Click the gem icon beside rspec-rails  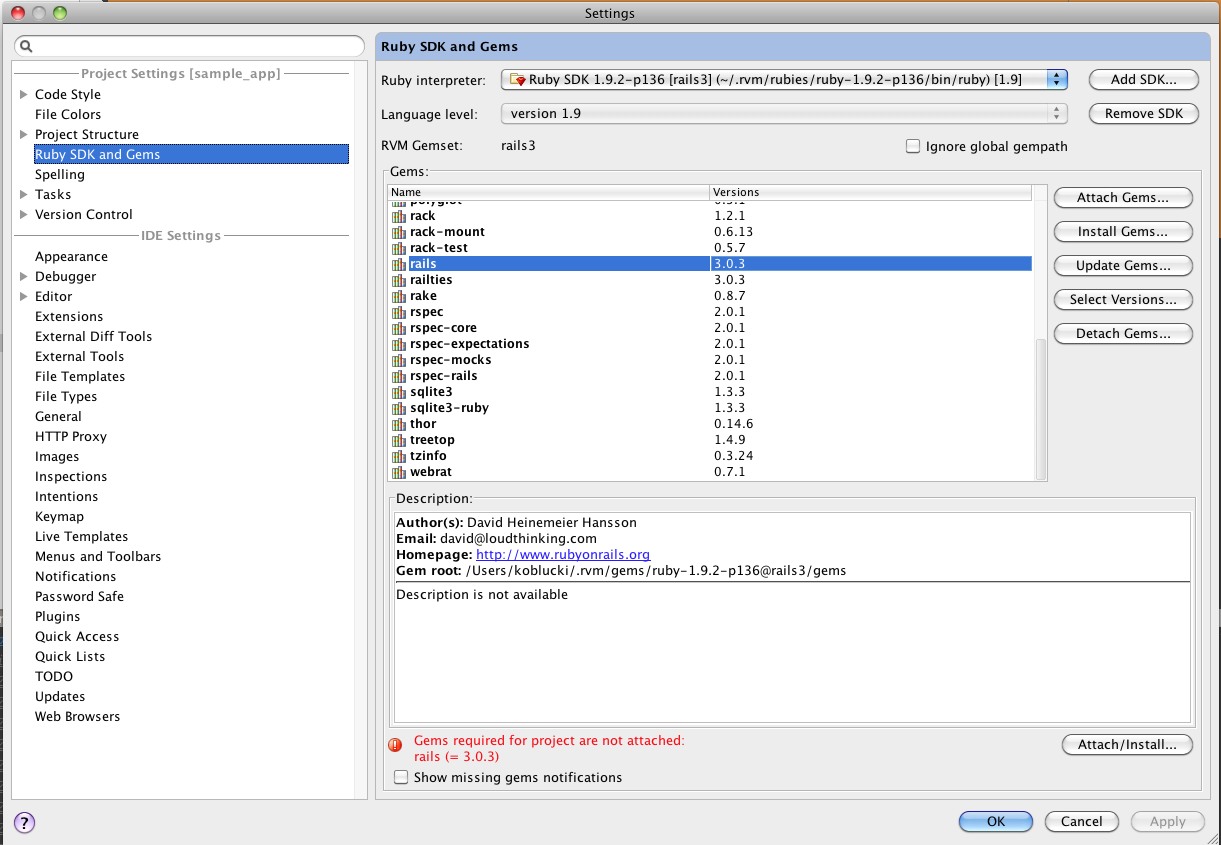coord(398,376)
